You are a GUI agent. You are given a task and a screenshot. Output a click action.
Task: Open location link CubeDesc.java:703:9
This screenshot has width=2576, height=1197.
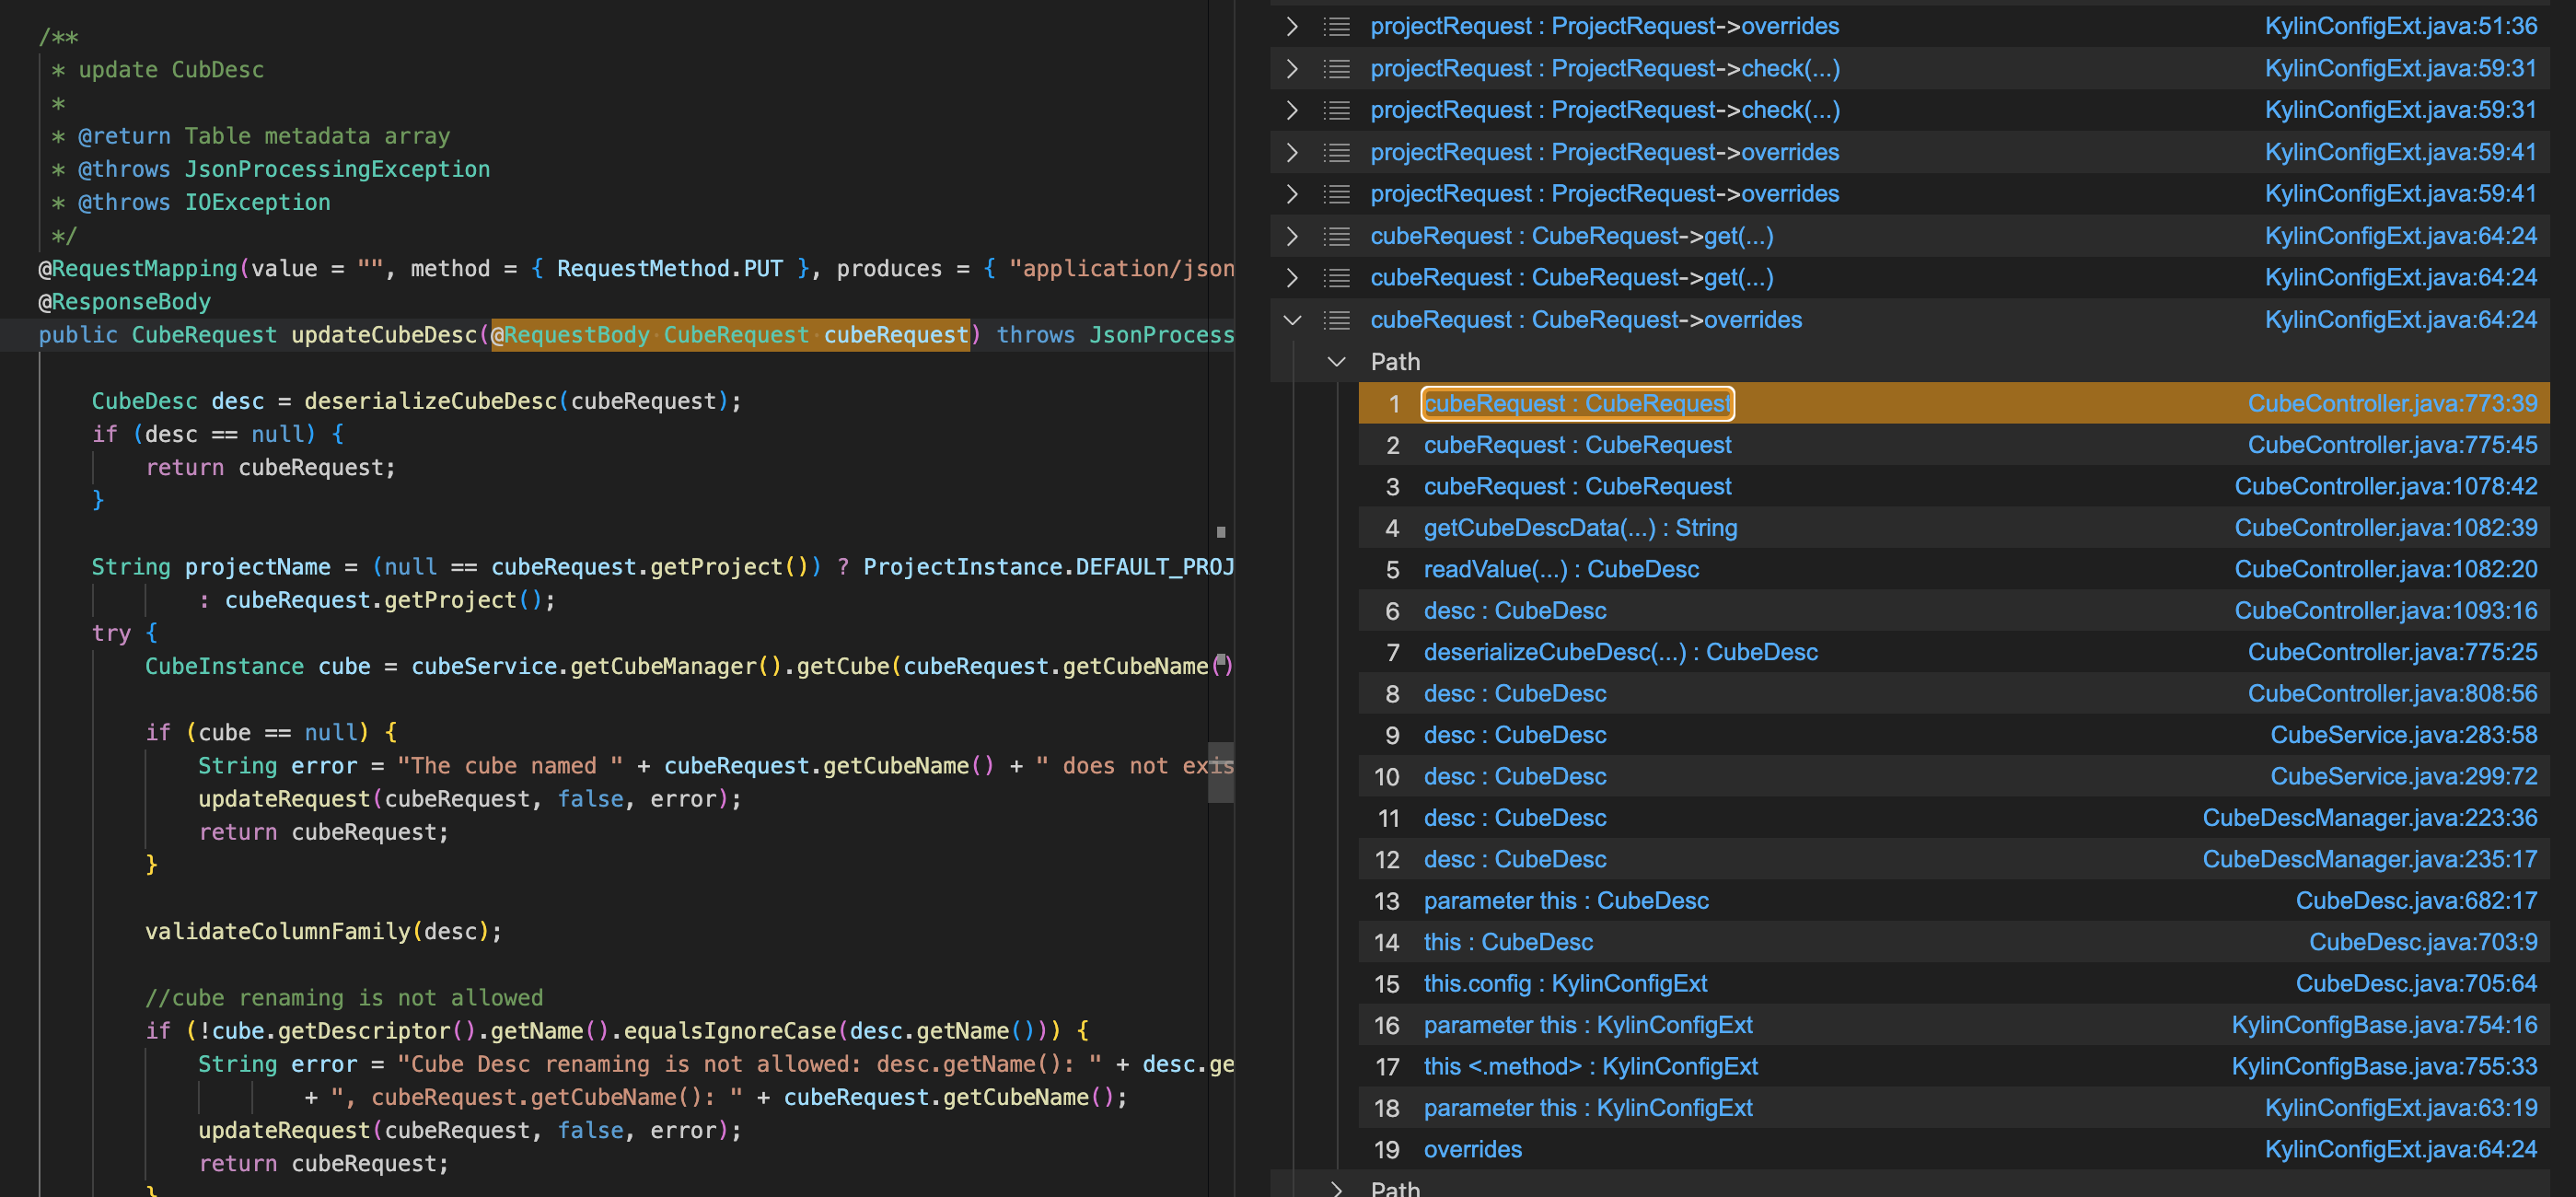[2423, 943]
